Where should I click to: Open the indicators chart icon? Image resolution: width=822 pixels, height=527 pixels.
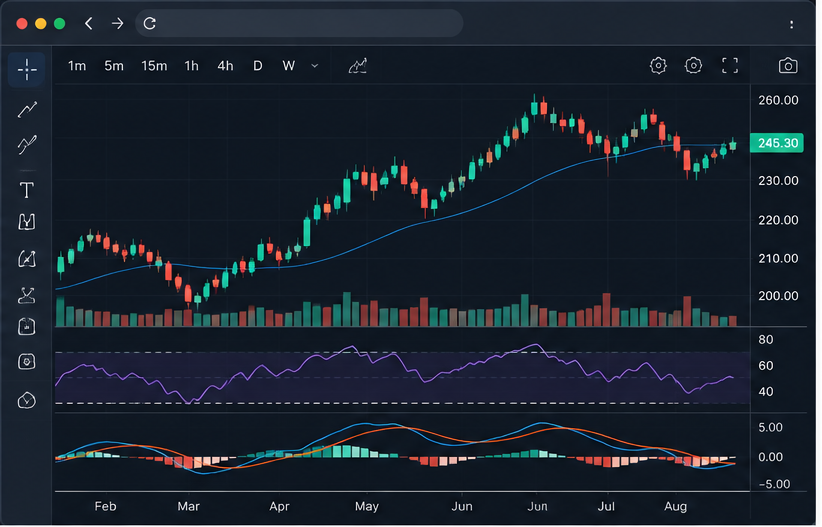pyautogui.click(x=358, y=66)
